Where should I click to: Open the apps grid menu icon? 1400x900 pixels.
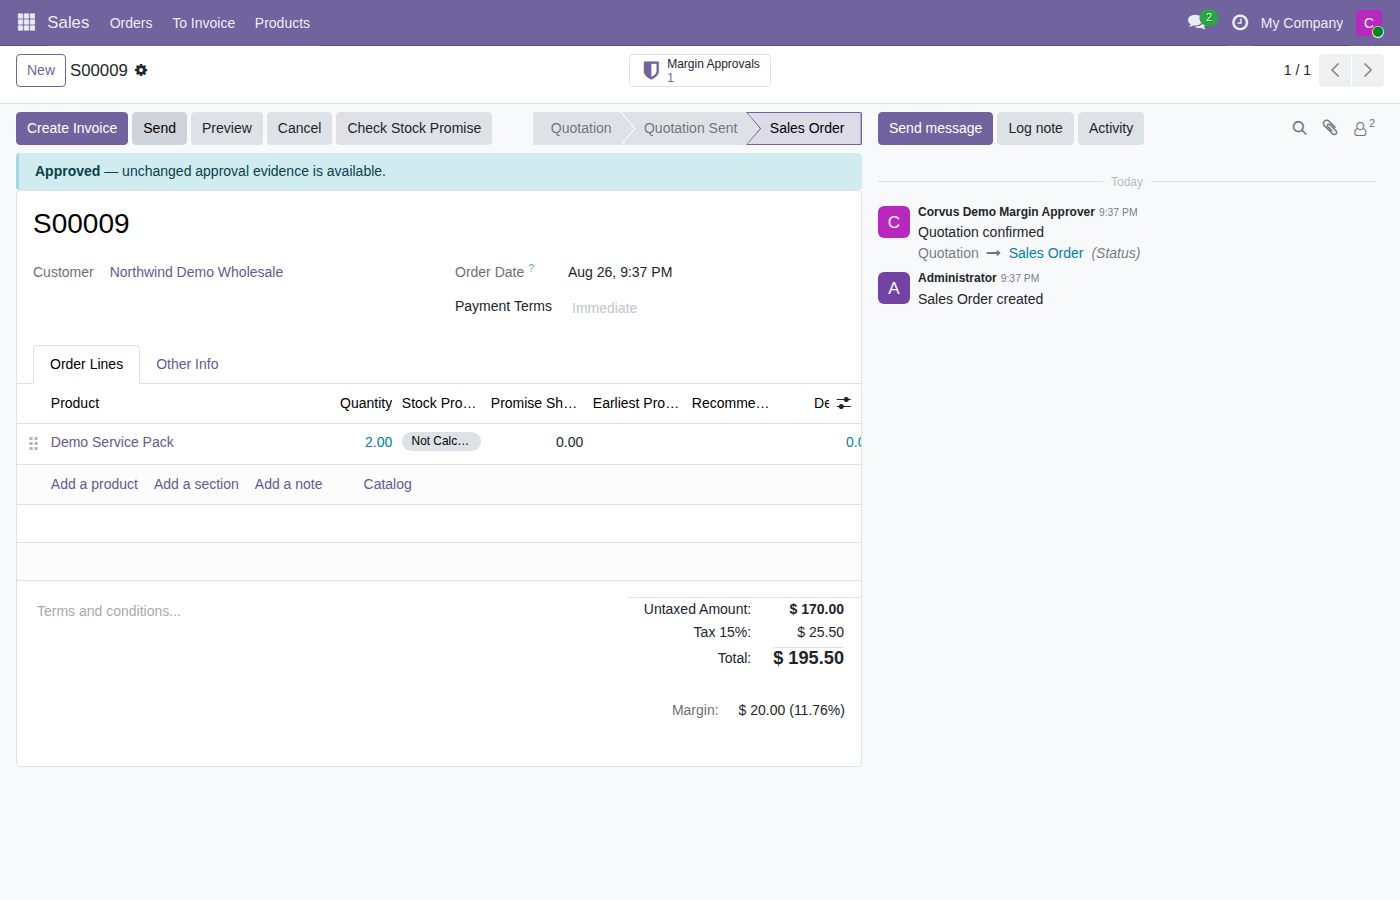point(26,22)
